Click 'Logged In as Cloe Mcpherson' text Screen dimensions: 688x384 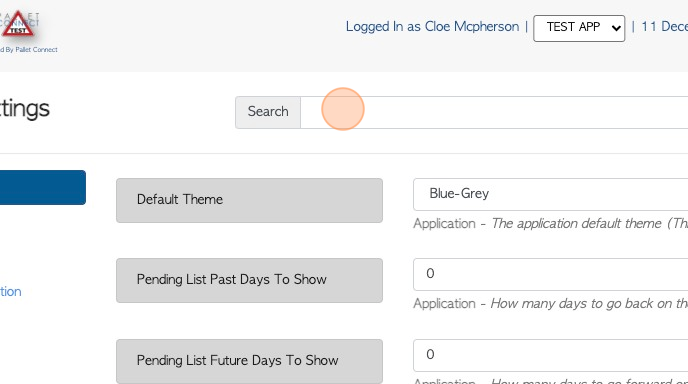pyautogui.click(x=432, y=27)
